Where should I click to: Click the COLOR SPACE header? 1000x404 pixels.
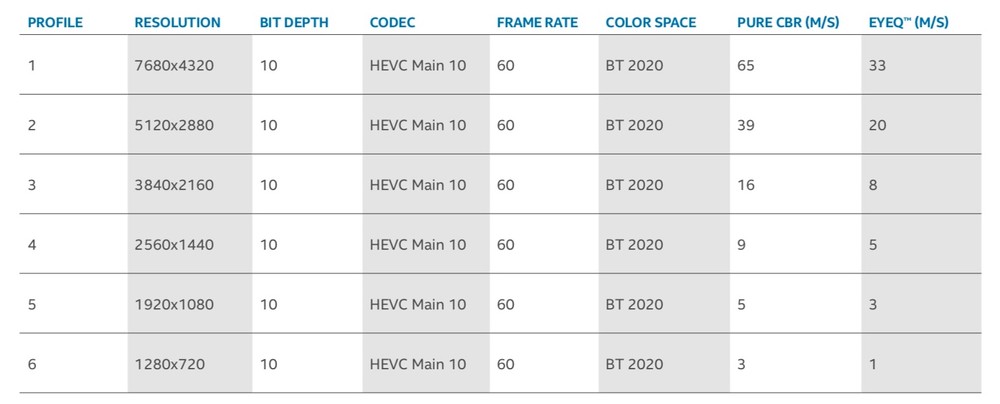[651, 22]
